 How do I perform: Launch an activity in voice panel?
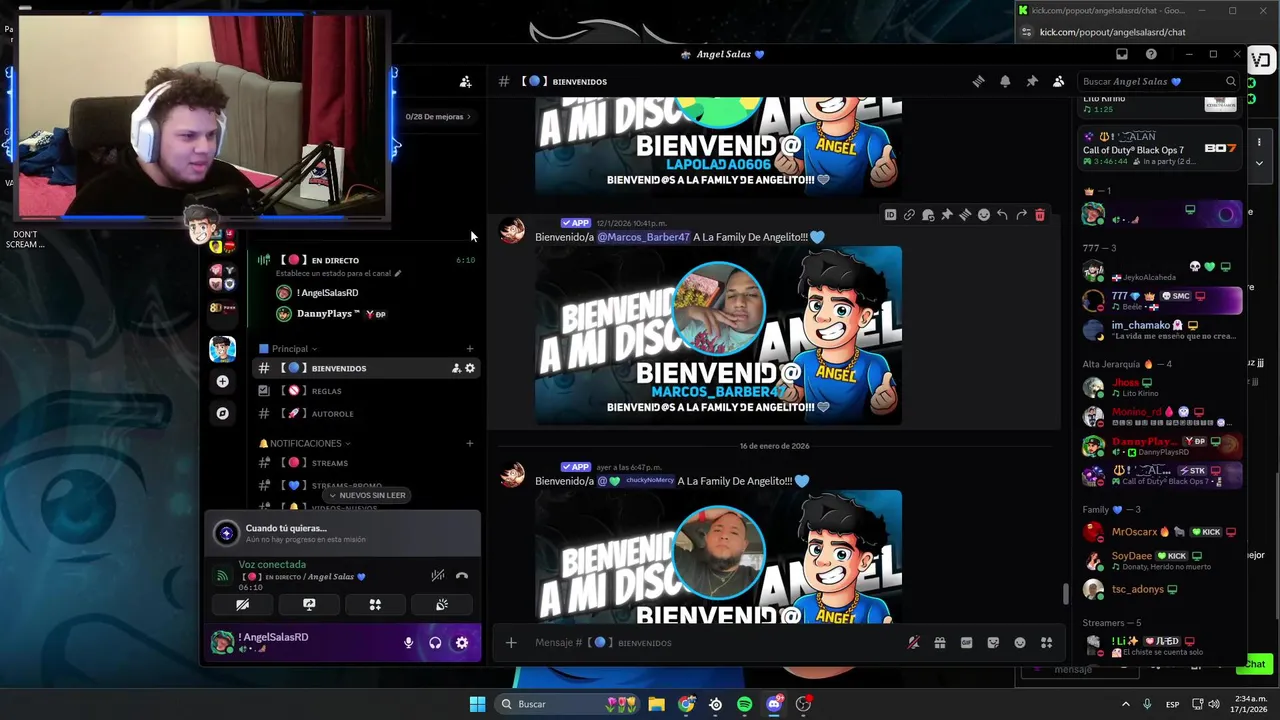375,604
